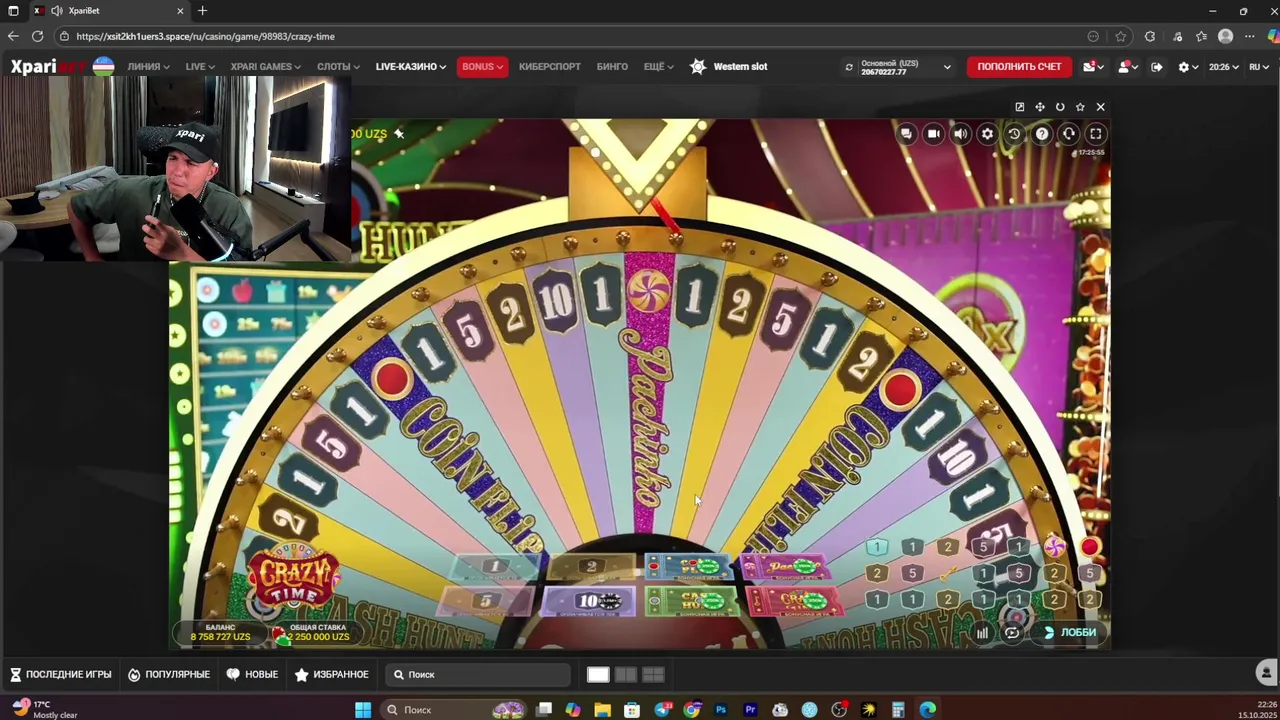Open the LIVE menu
Screen dimensions: 1280x720
point(199,67)
